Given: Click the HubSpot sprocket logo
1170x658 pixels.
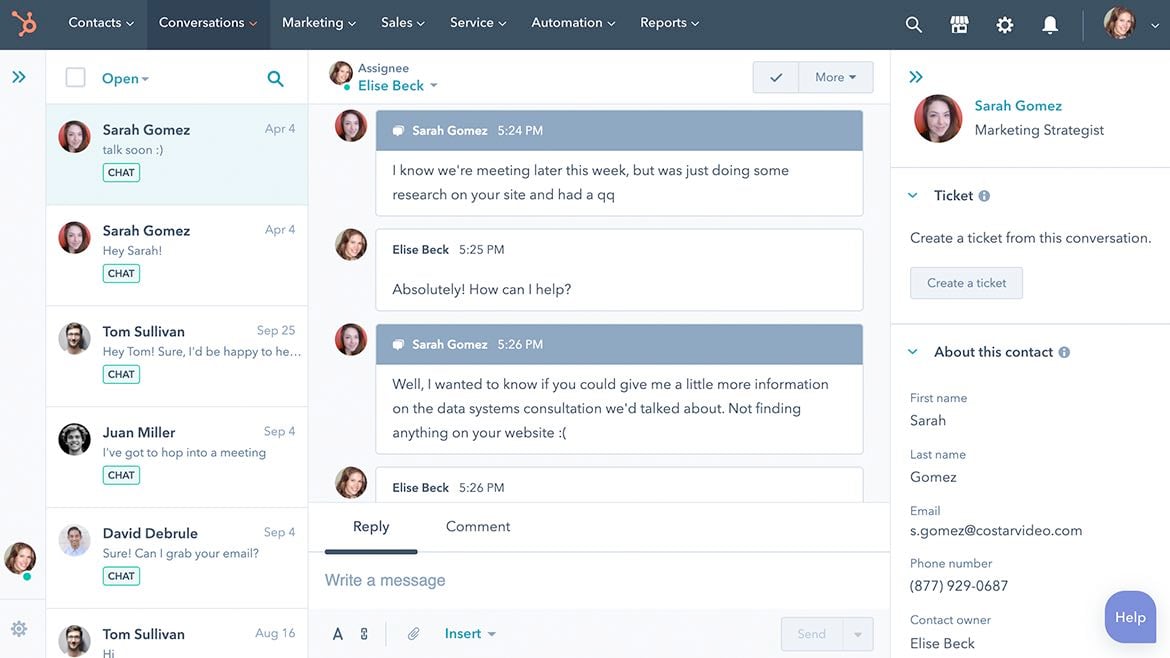Looking at the screenshot, I should (24, 22).
